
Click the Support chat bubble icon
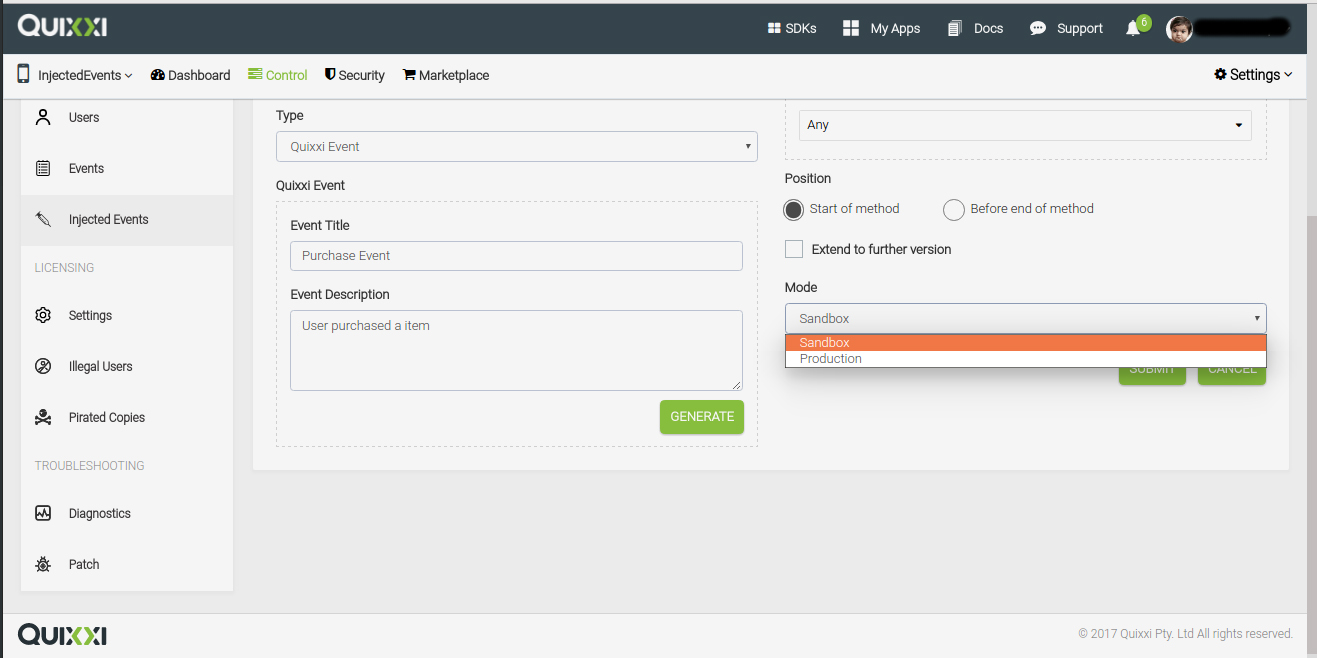click(x=1038, y=28)
